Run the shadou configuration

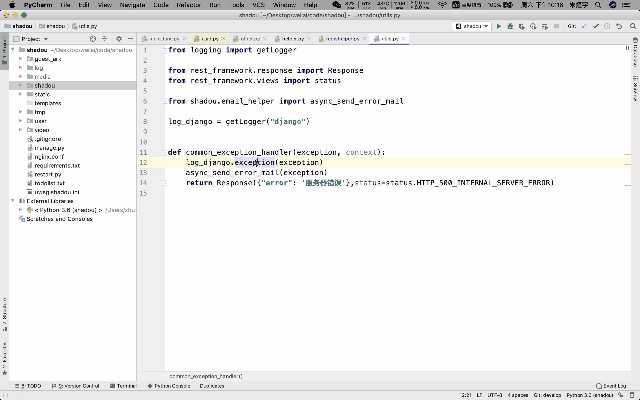click(x=498, y=26)
